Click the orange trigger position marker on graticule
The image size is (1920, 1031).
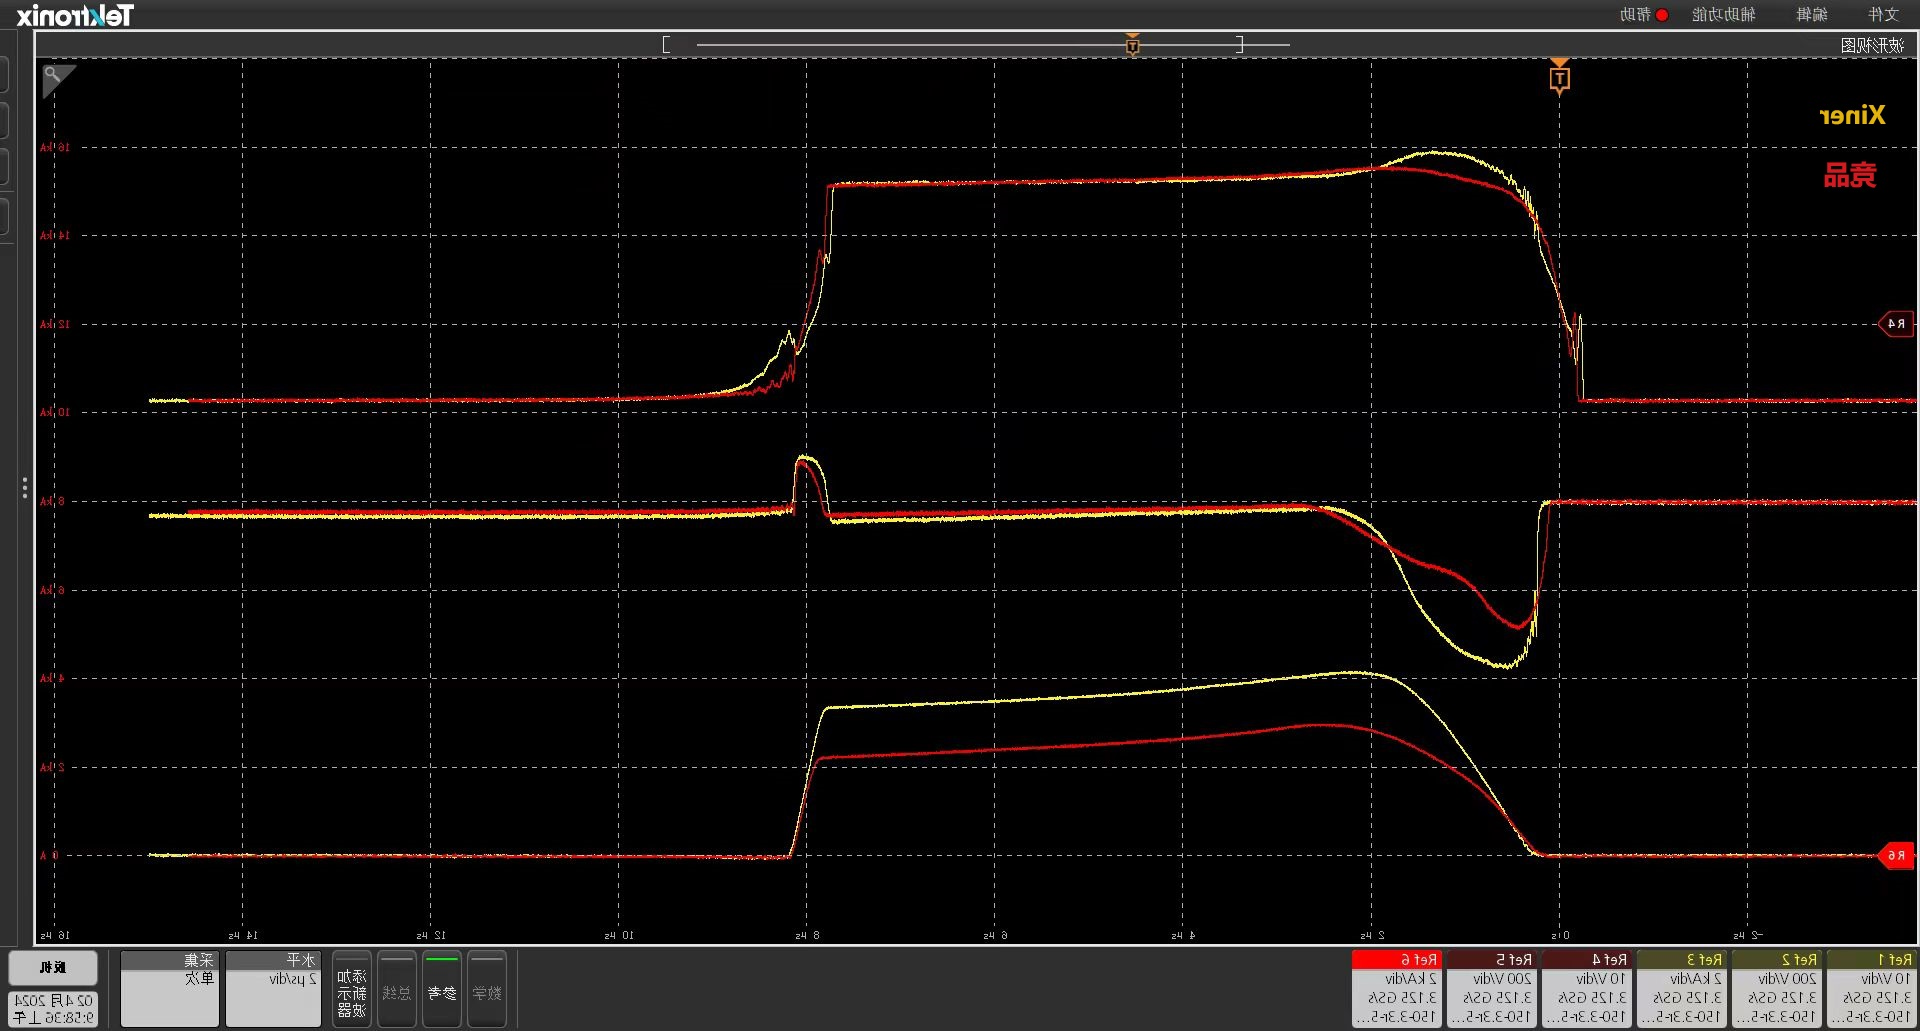click(x=1559, y=78)
